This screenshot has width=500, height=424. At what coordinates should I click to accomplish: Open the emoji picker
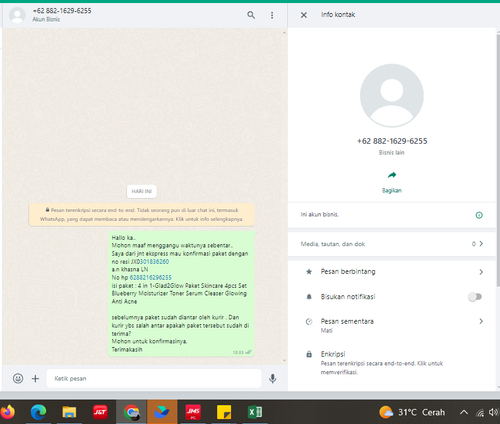coord(18,378)
